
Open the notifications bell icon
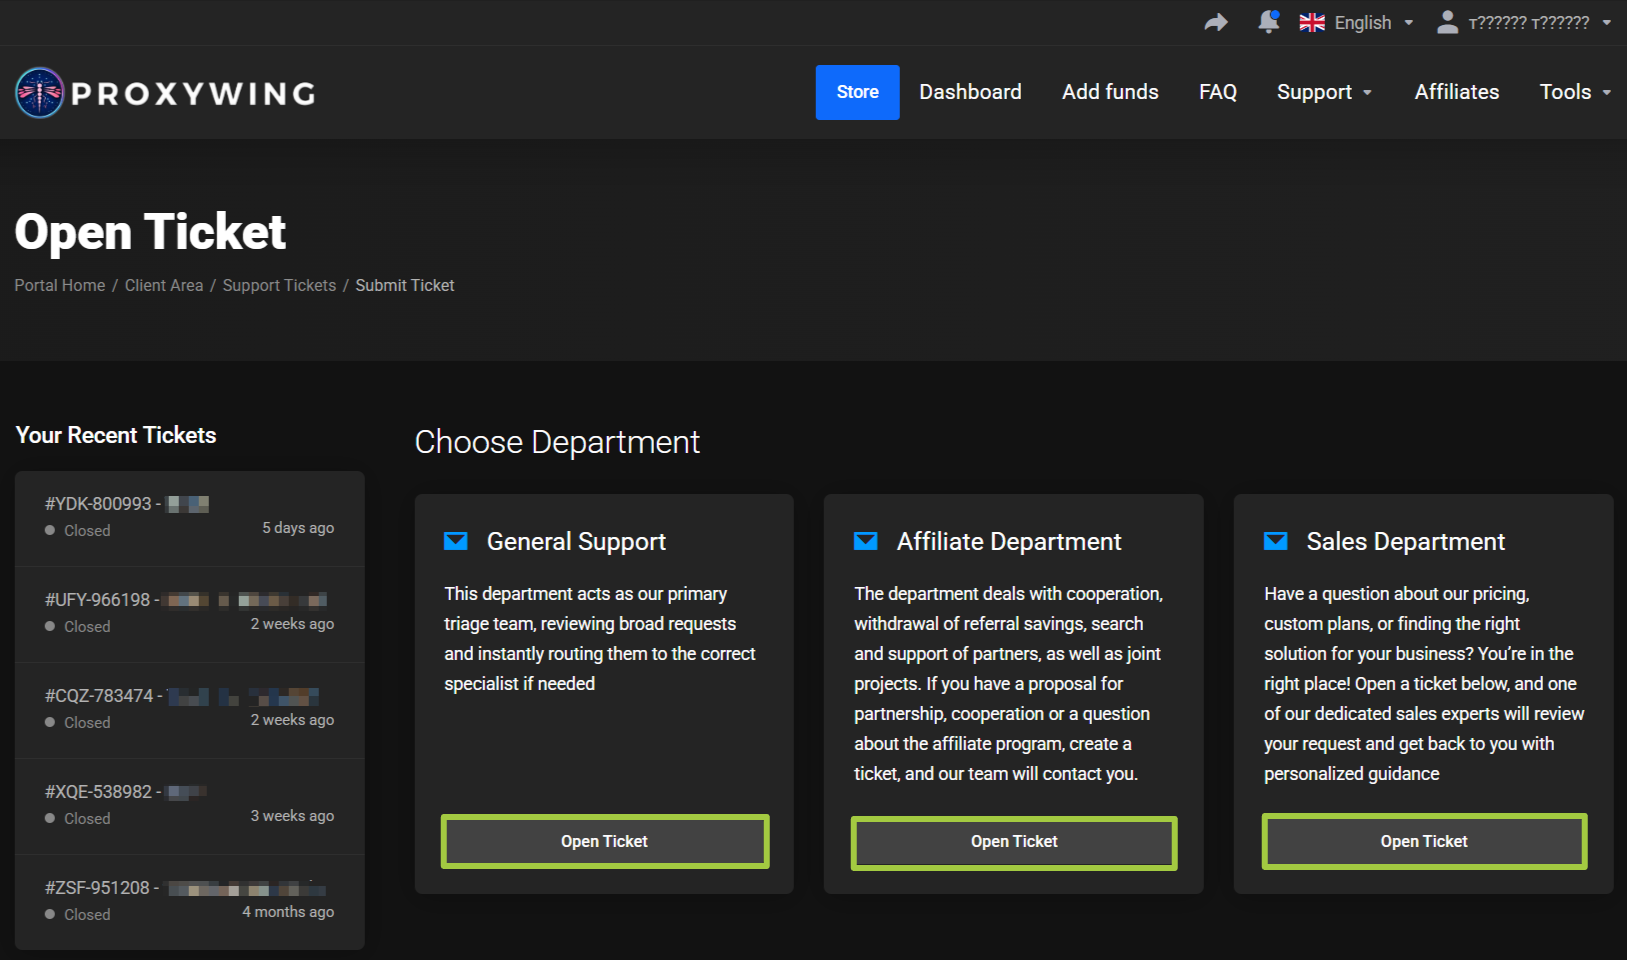[1269, 22]
